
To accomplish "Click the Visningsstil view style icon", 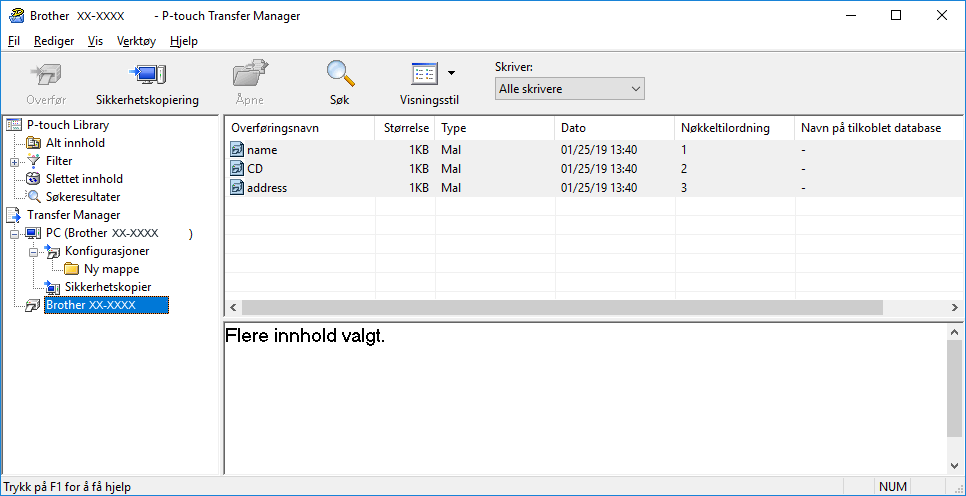I will [x=424, y=75].
